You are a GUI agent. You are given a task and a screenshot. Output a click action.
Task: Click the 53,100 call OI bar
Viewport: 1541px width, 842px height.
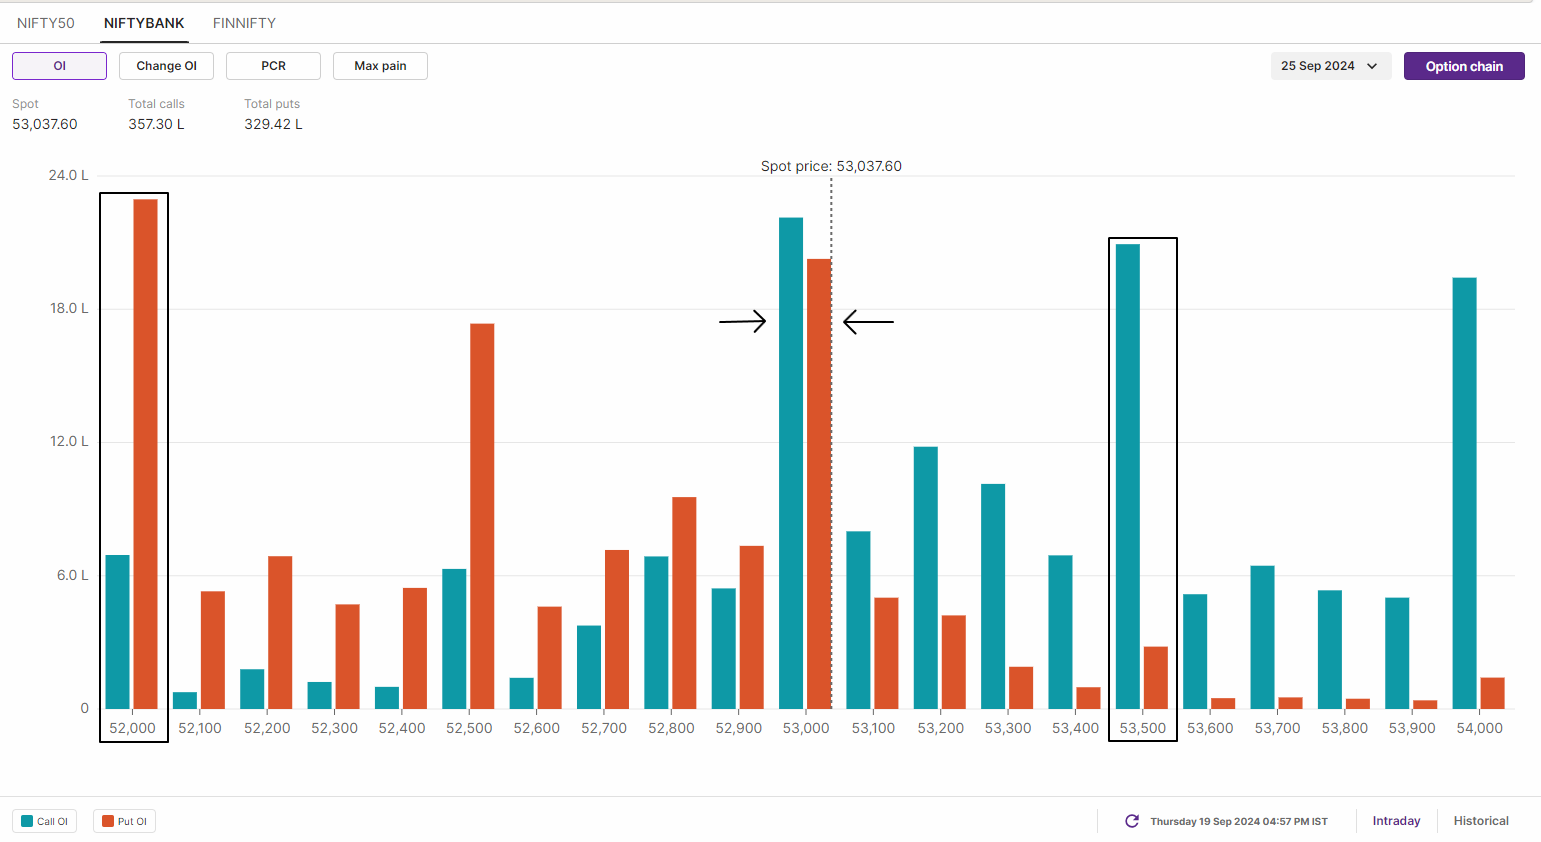[858, 620]
